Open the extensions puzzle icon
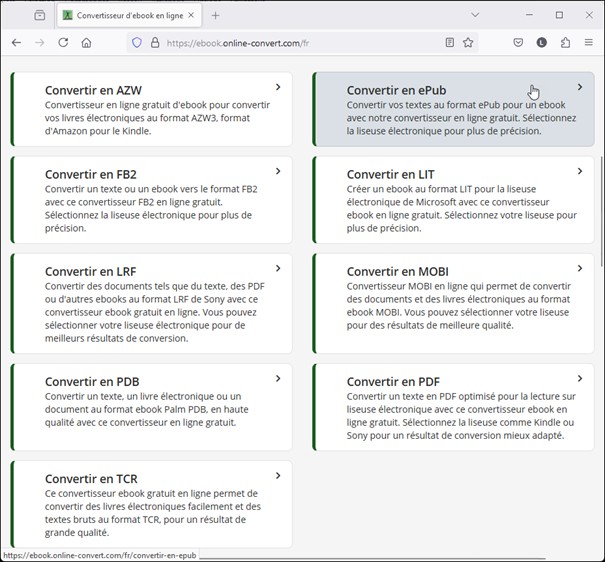Screen dimensions: 605x562 (x=566, y=43)
